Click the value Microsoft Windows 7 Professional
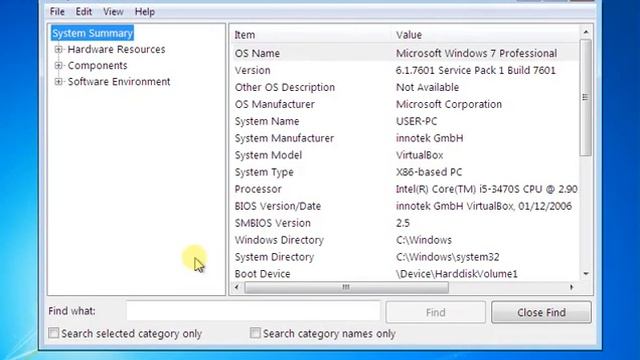The height and width of the screenshot is (360, 640). click(x=476, y=53)
